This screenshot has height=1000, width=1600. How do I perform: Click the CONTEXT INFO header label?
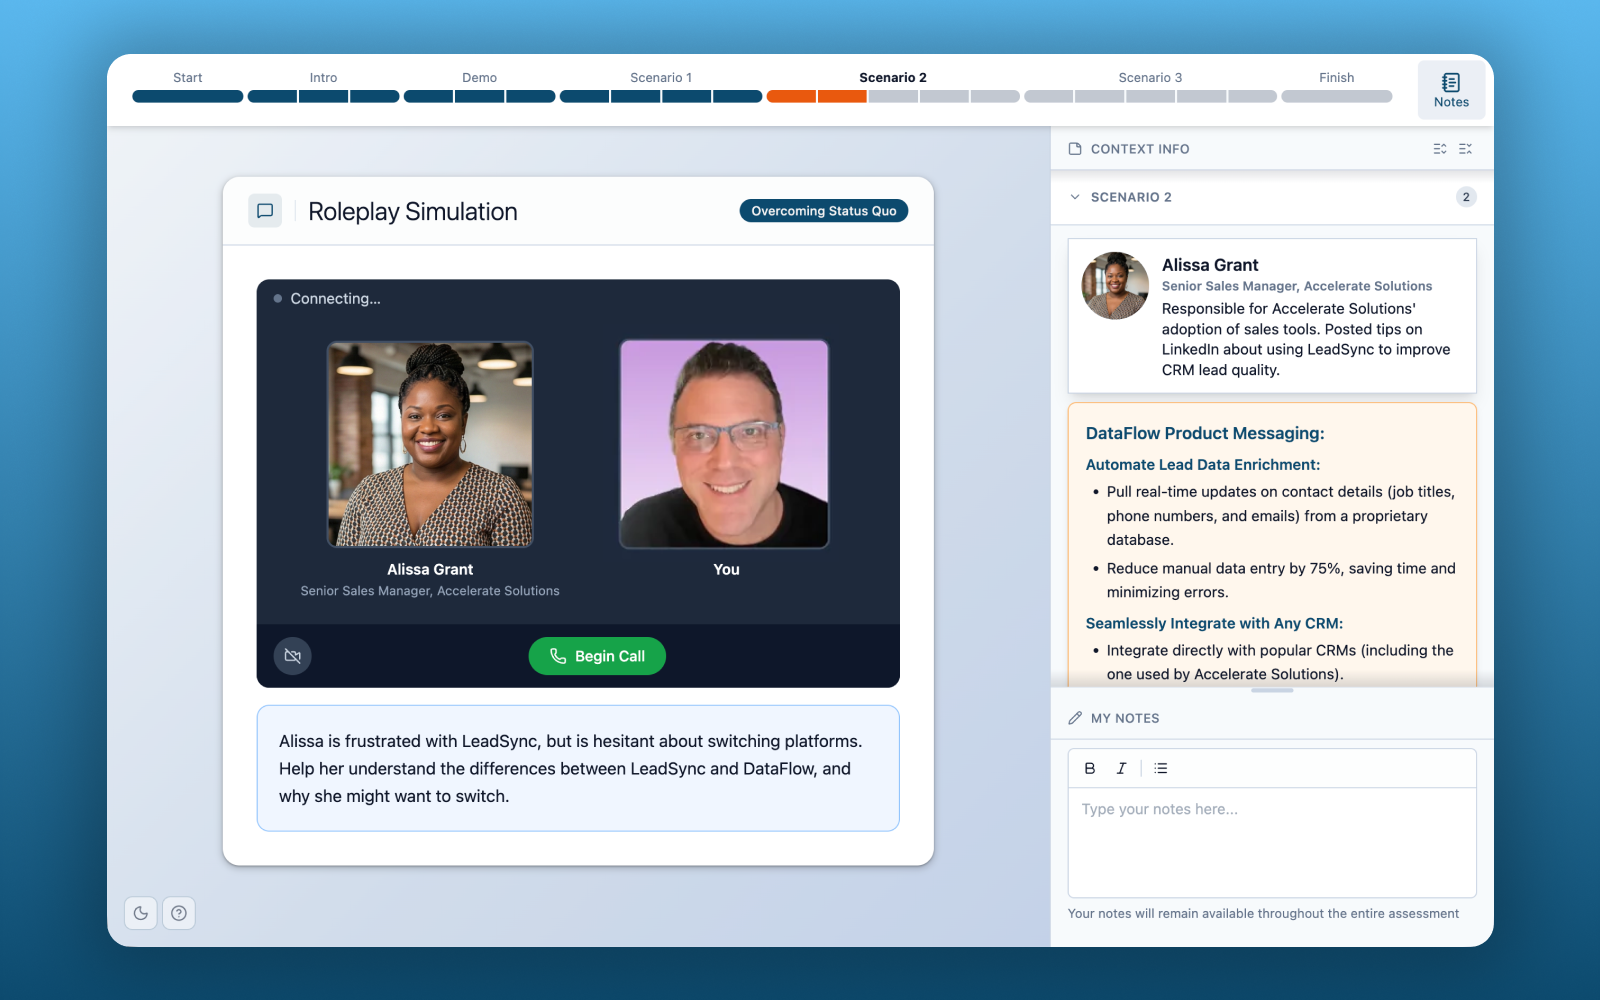pyautogui.click(x=1140, y=149)
